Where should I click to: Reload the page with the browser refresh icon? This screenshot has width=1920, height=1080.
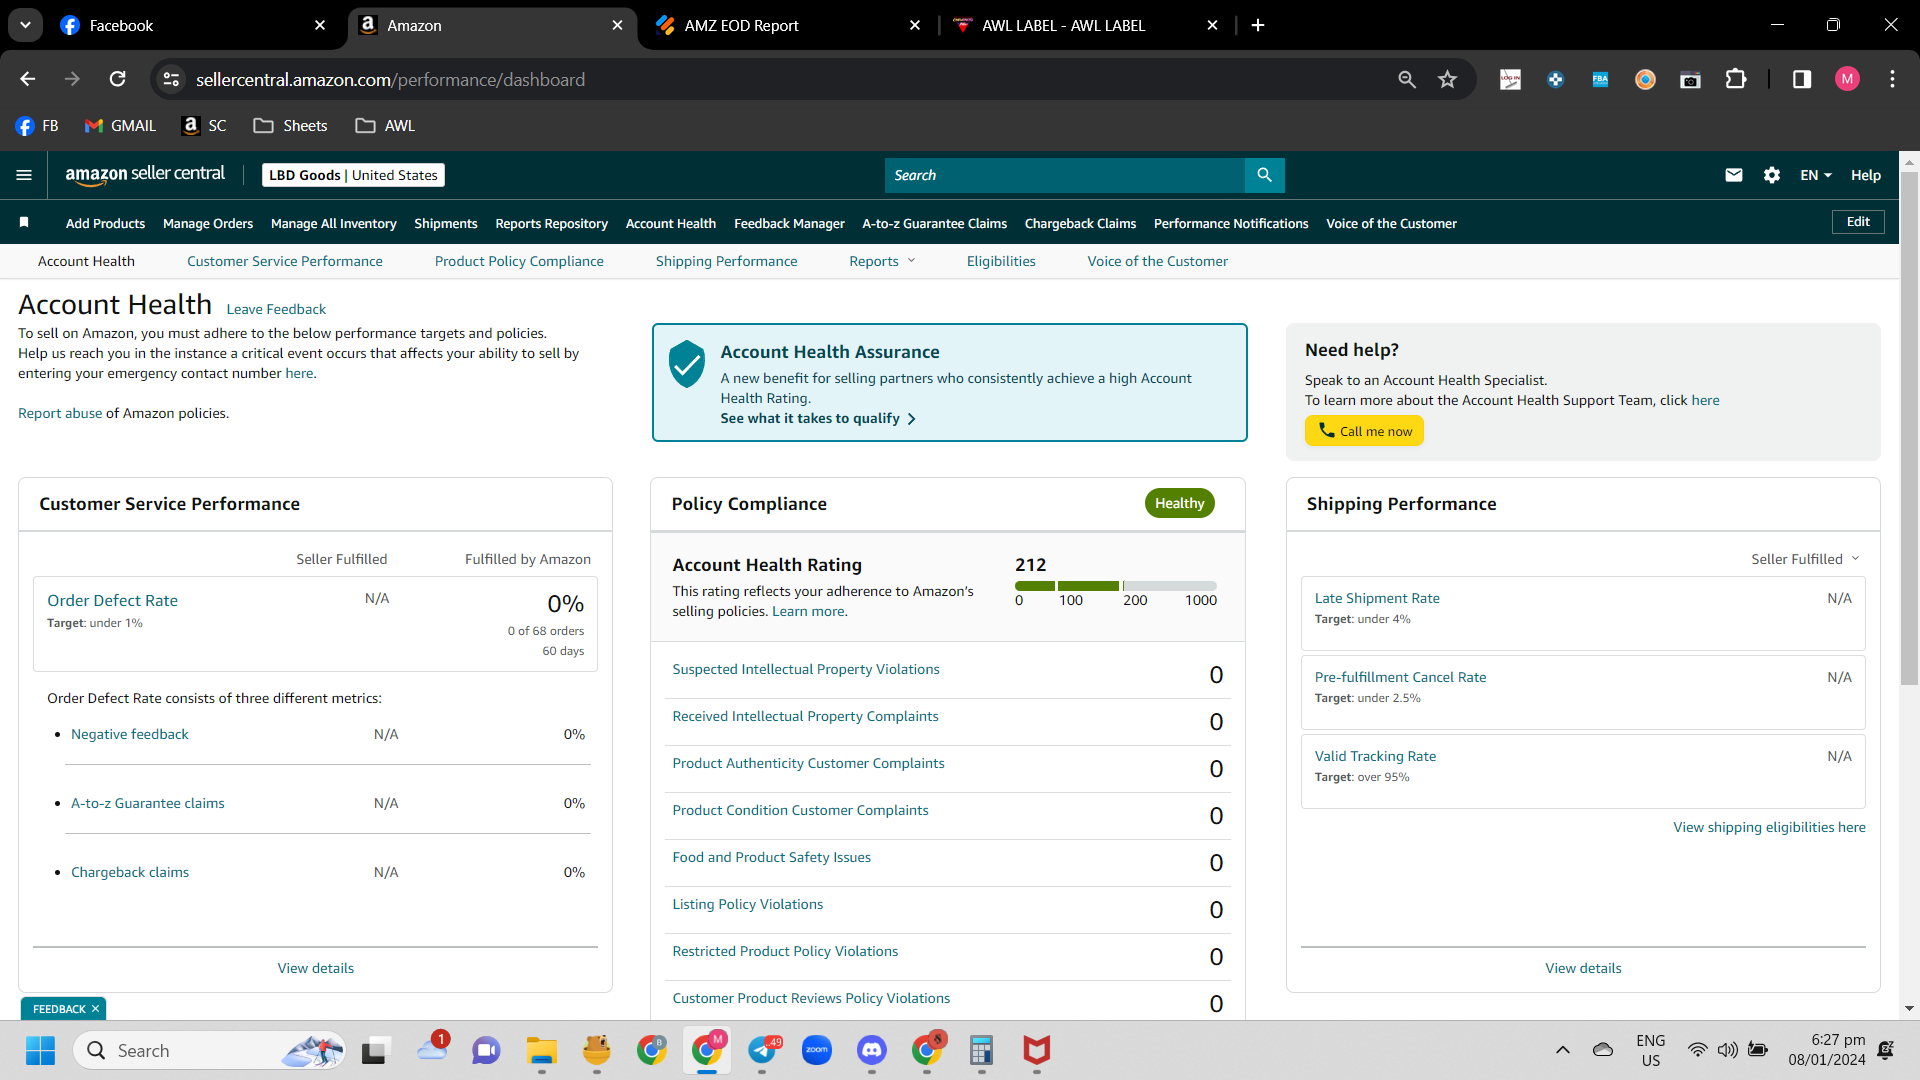(118, 79)
